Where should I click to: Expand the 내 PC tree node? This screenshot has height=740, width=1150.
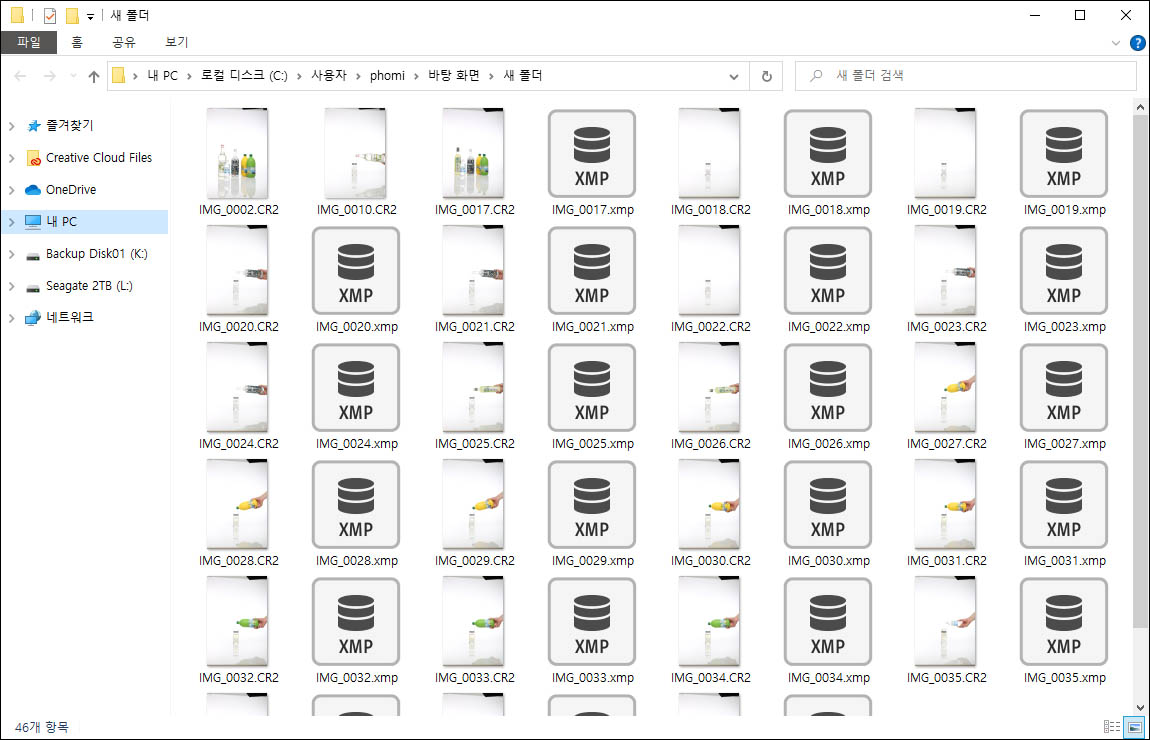point(12,221)
